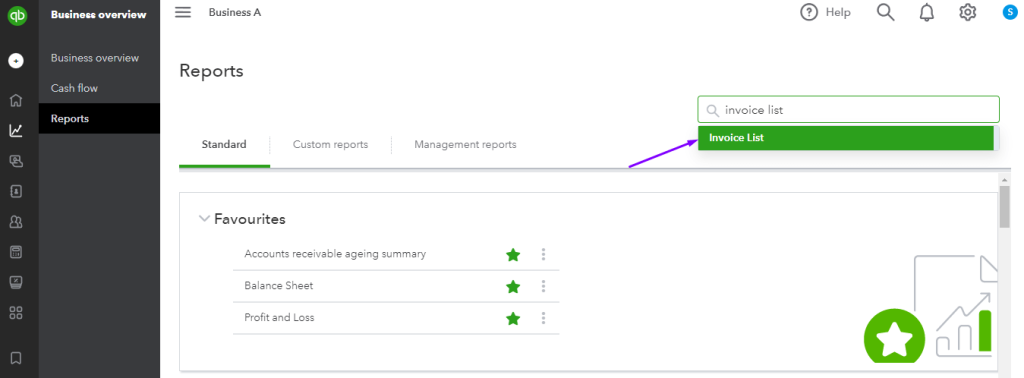This screenshot has width=1024, height=378.
Task: Go to the Home dashboard icon
Action: 16,101
